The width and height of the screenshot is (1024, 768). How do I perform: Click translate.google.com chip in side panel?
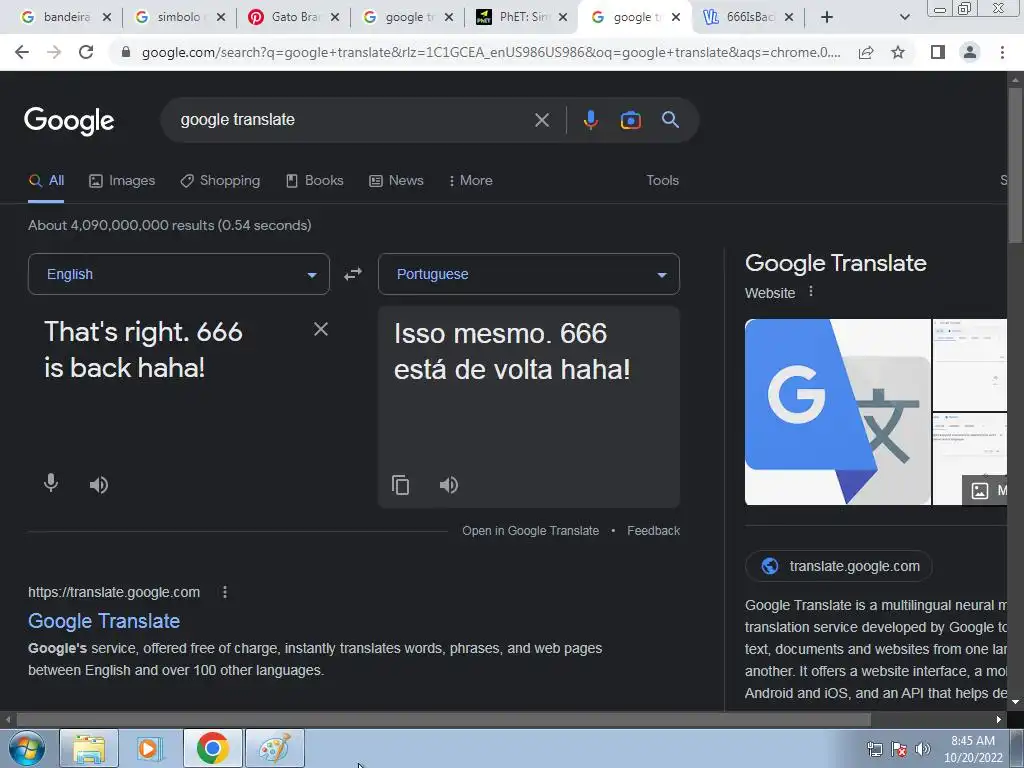tap(839, 566)
